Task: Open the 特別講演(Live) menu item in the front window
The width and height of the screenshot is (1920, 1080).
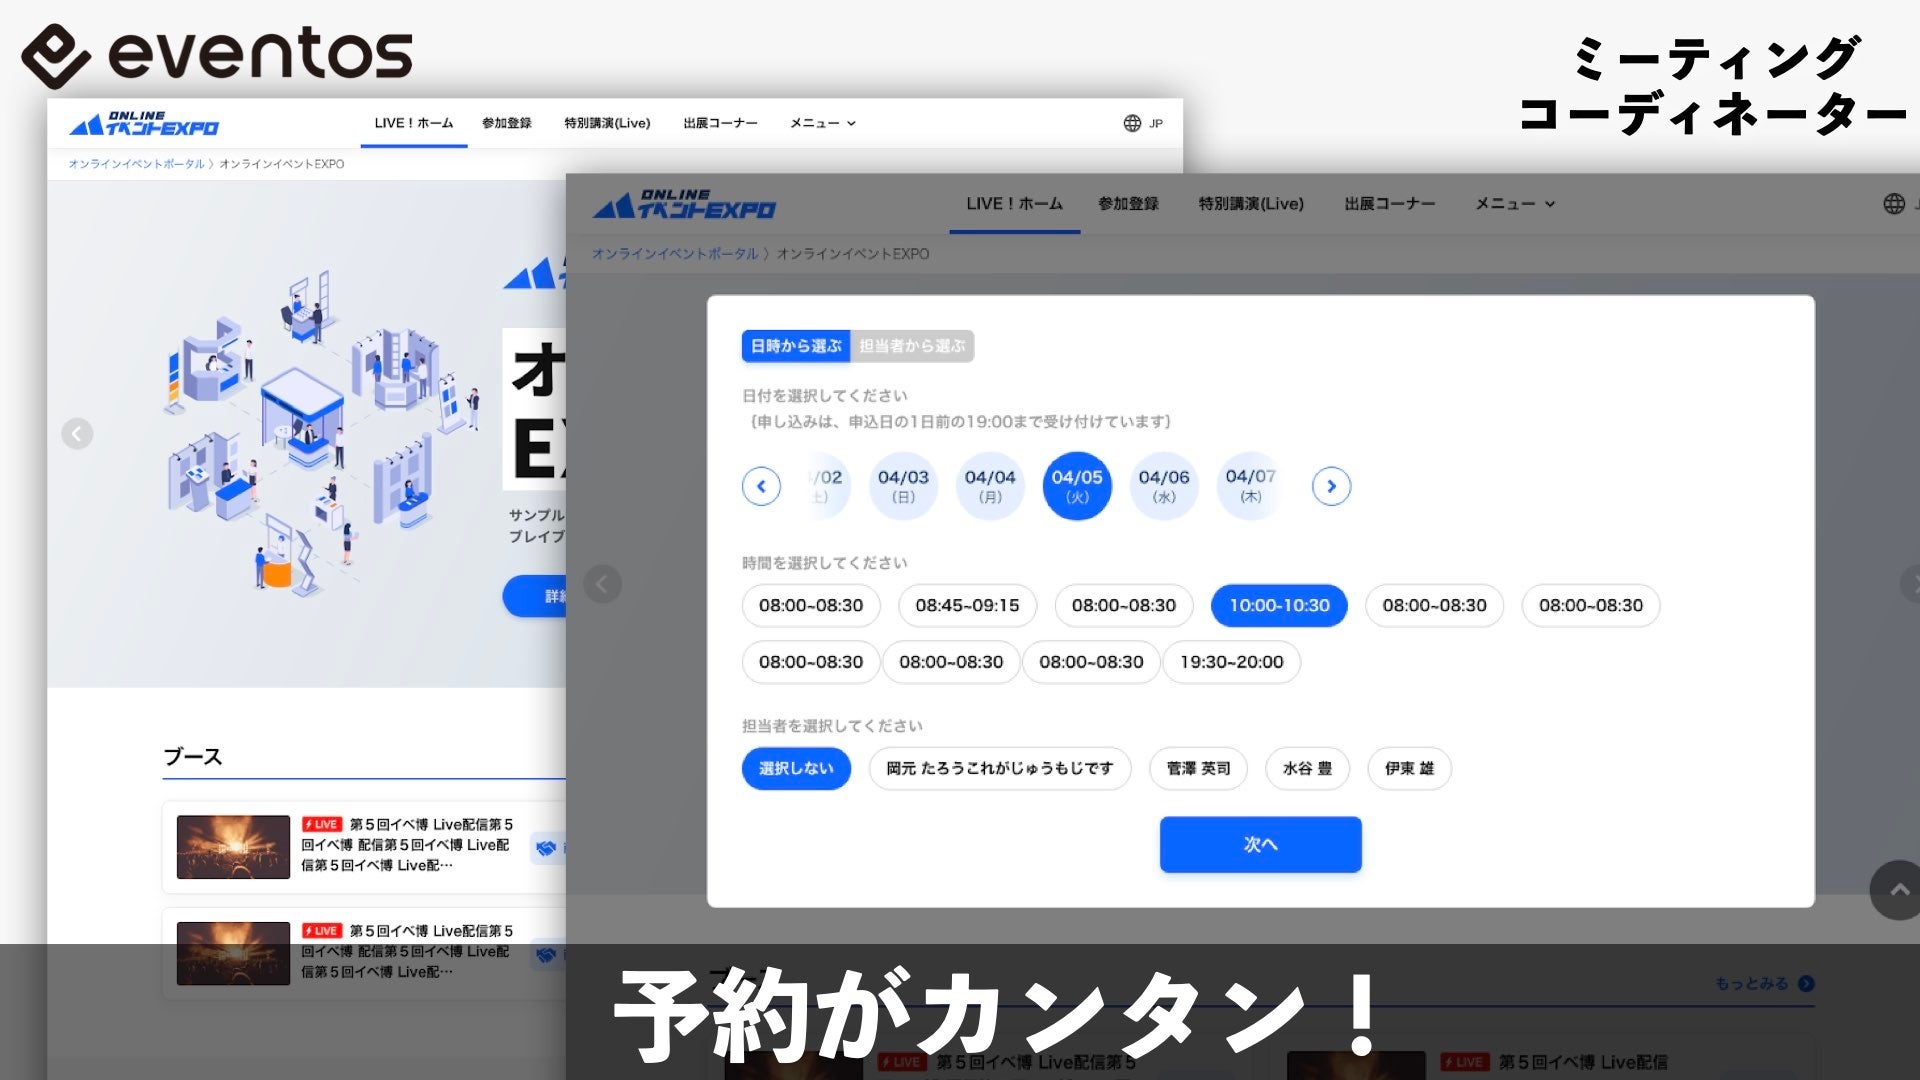Action: pyautogui.click(x=1251, y=204)
